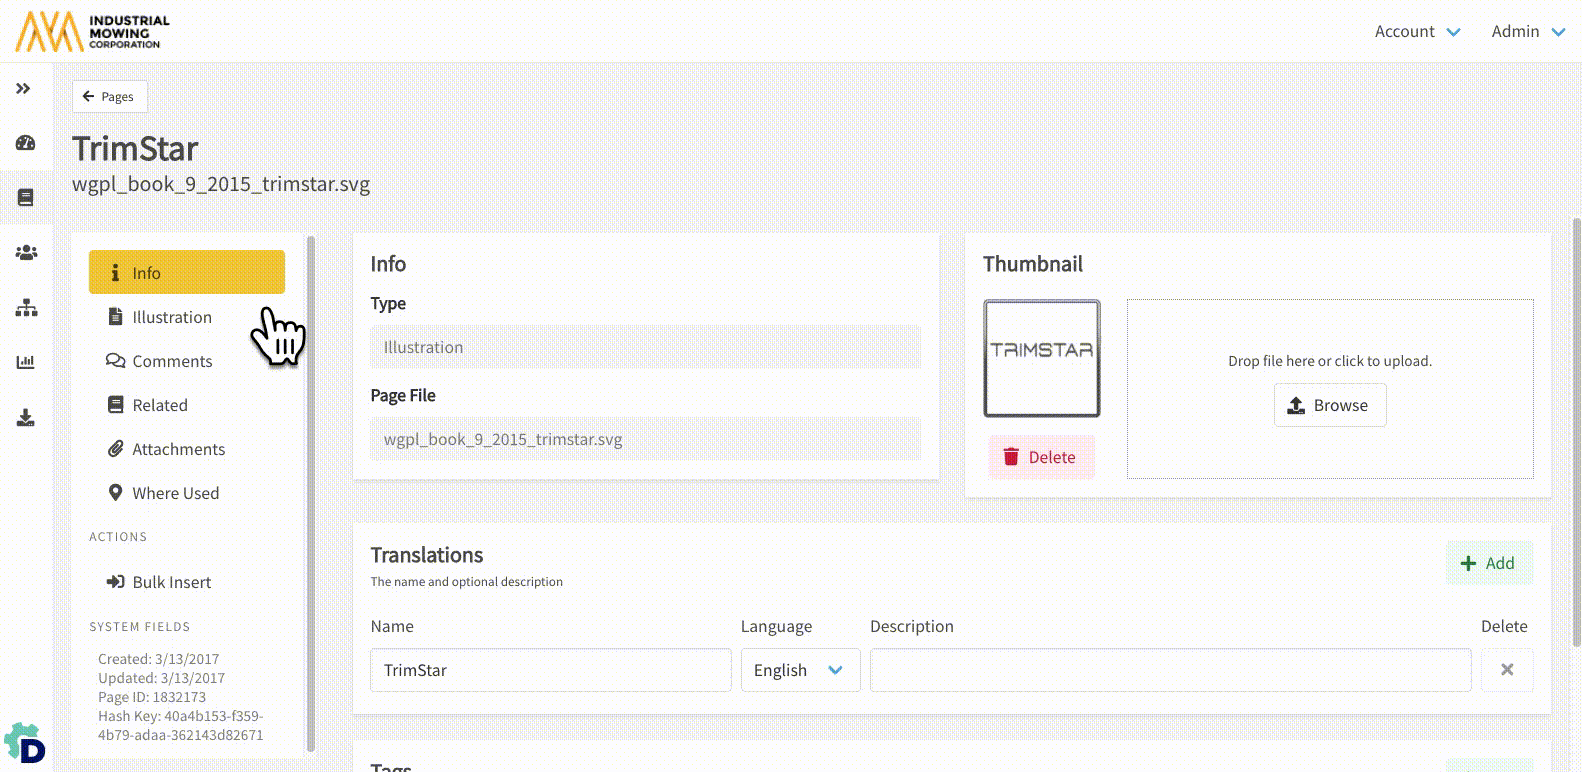Click the translation Description input field
The image size is (1582, 772).
pyautogui.click(x=1170, y=670)
